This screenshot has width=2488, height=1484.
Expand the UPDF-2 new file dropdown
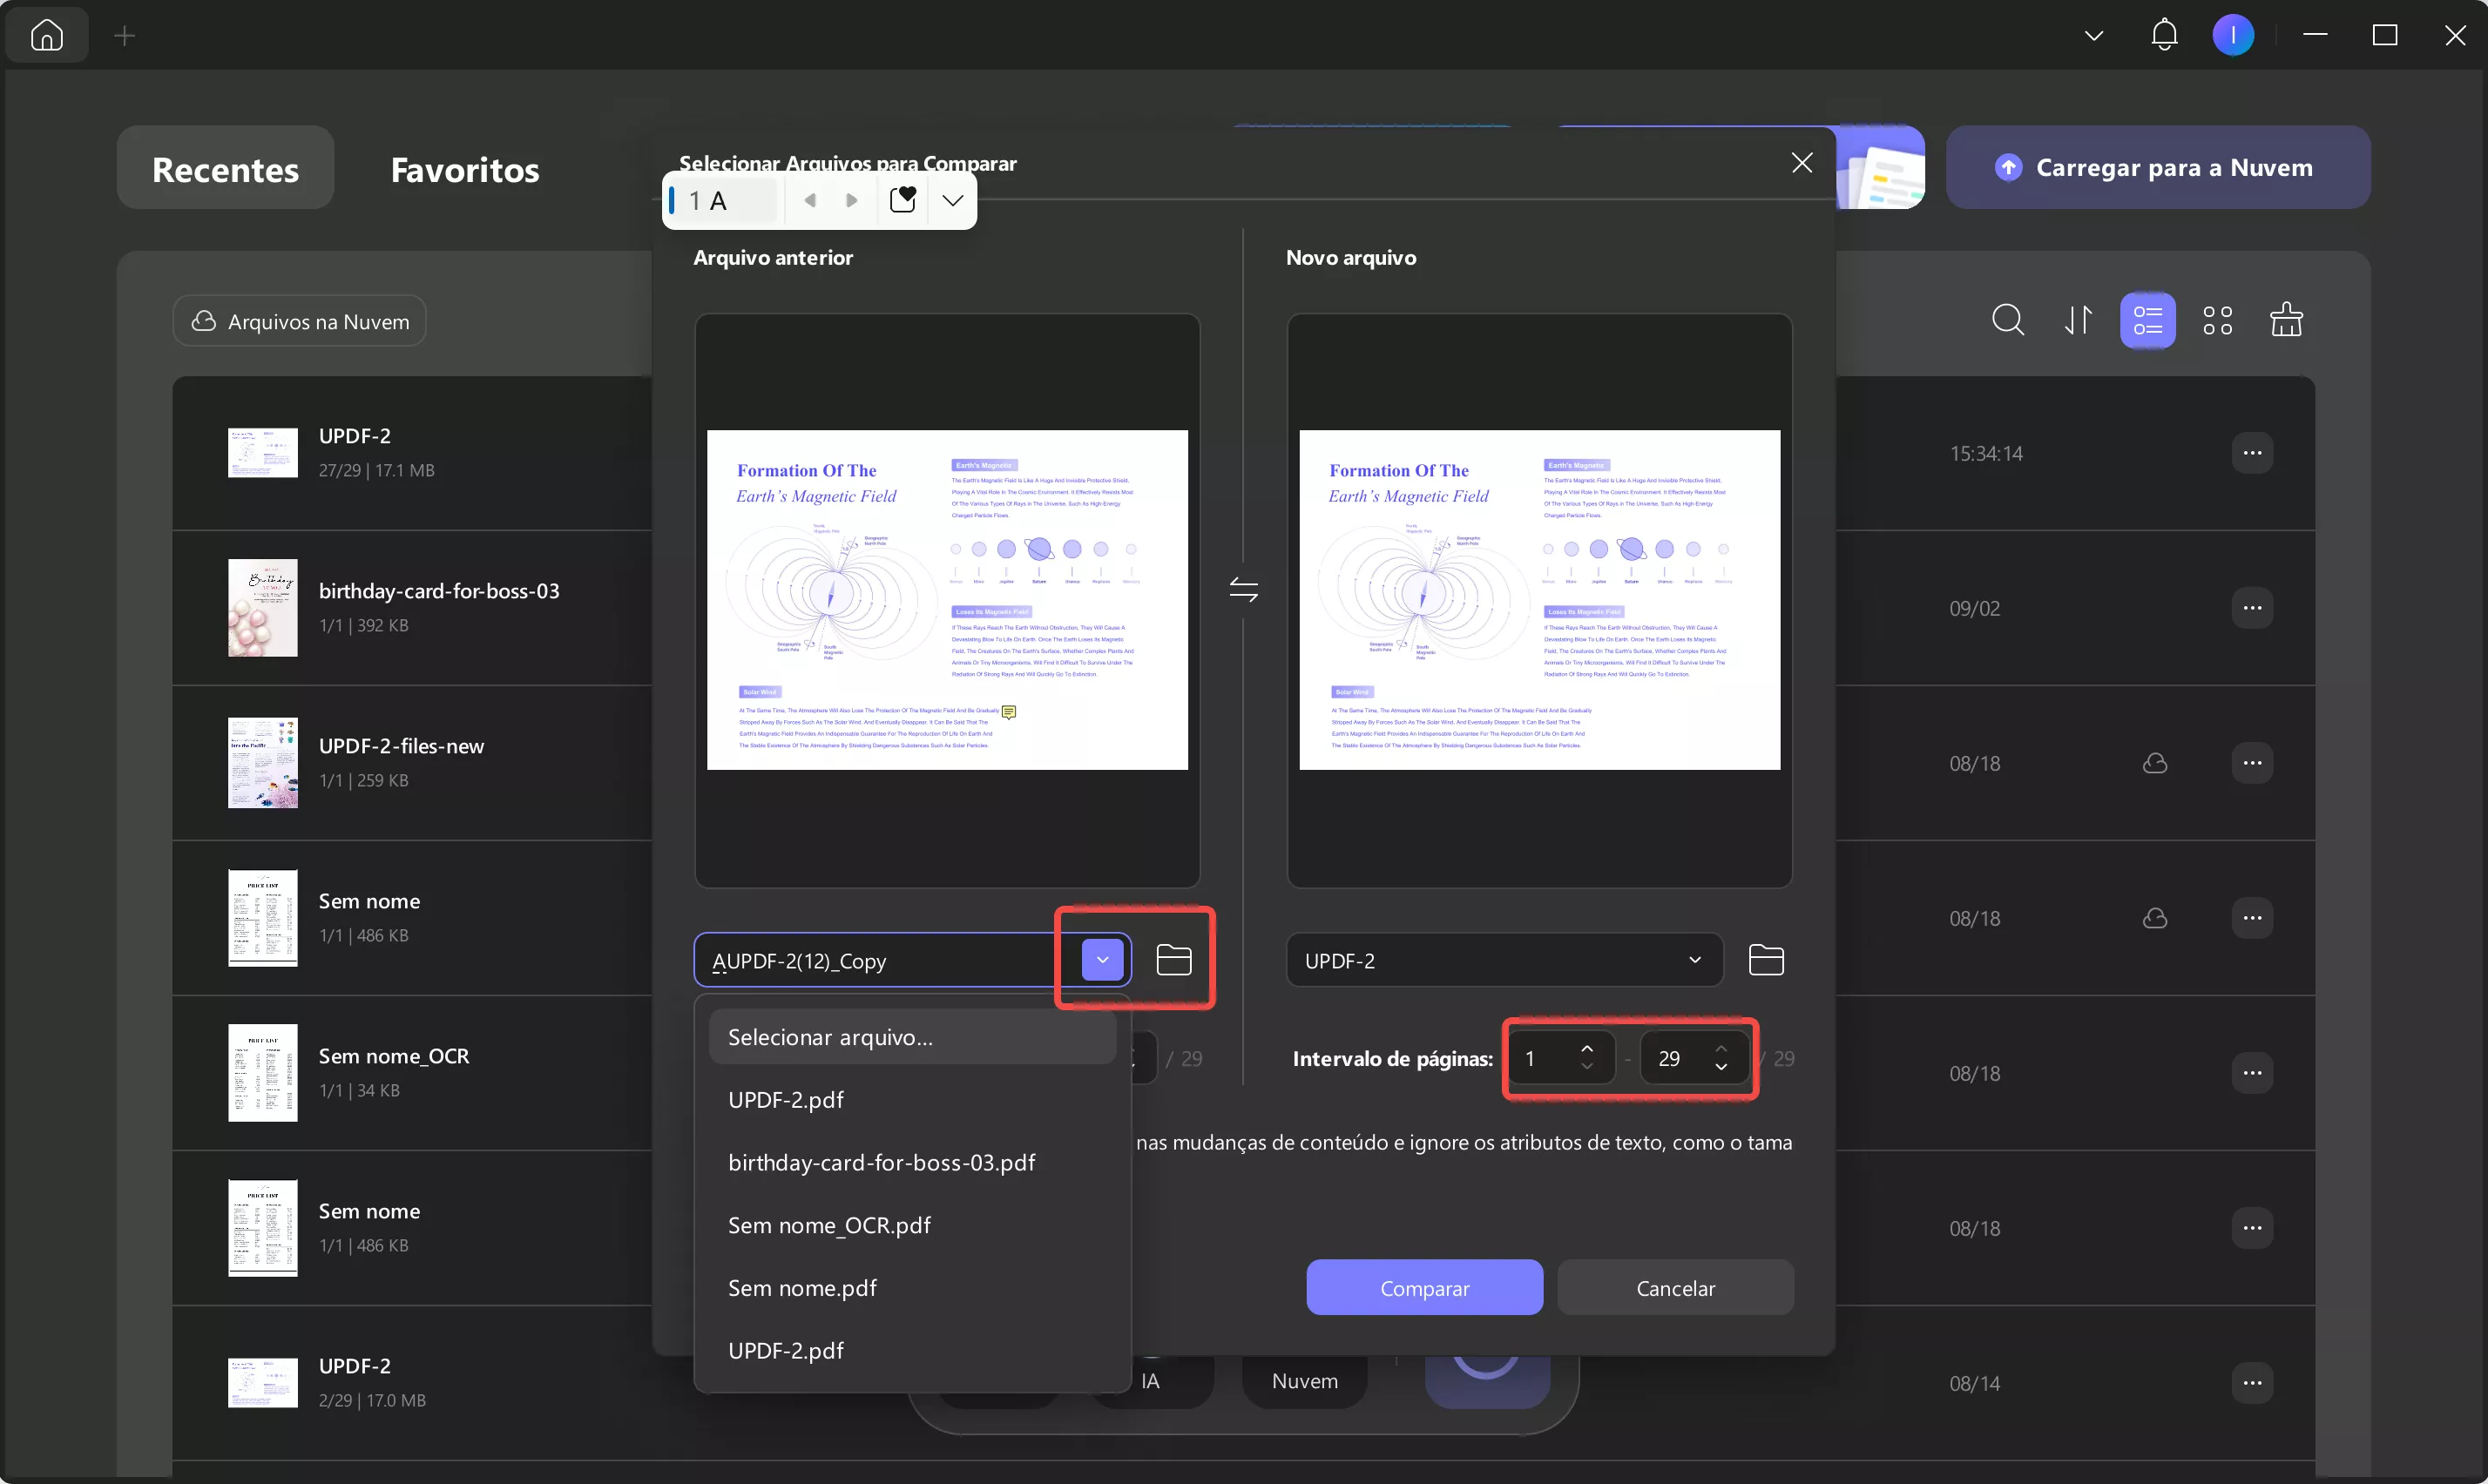[x=1694, y=960]
